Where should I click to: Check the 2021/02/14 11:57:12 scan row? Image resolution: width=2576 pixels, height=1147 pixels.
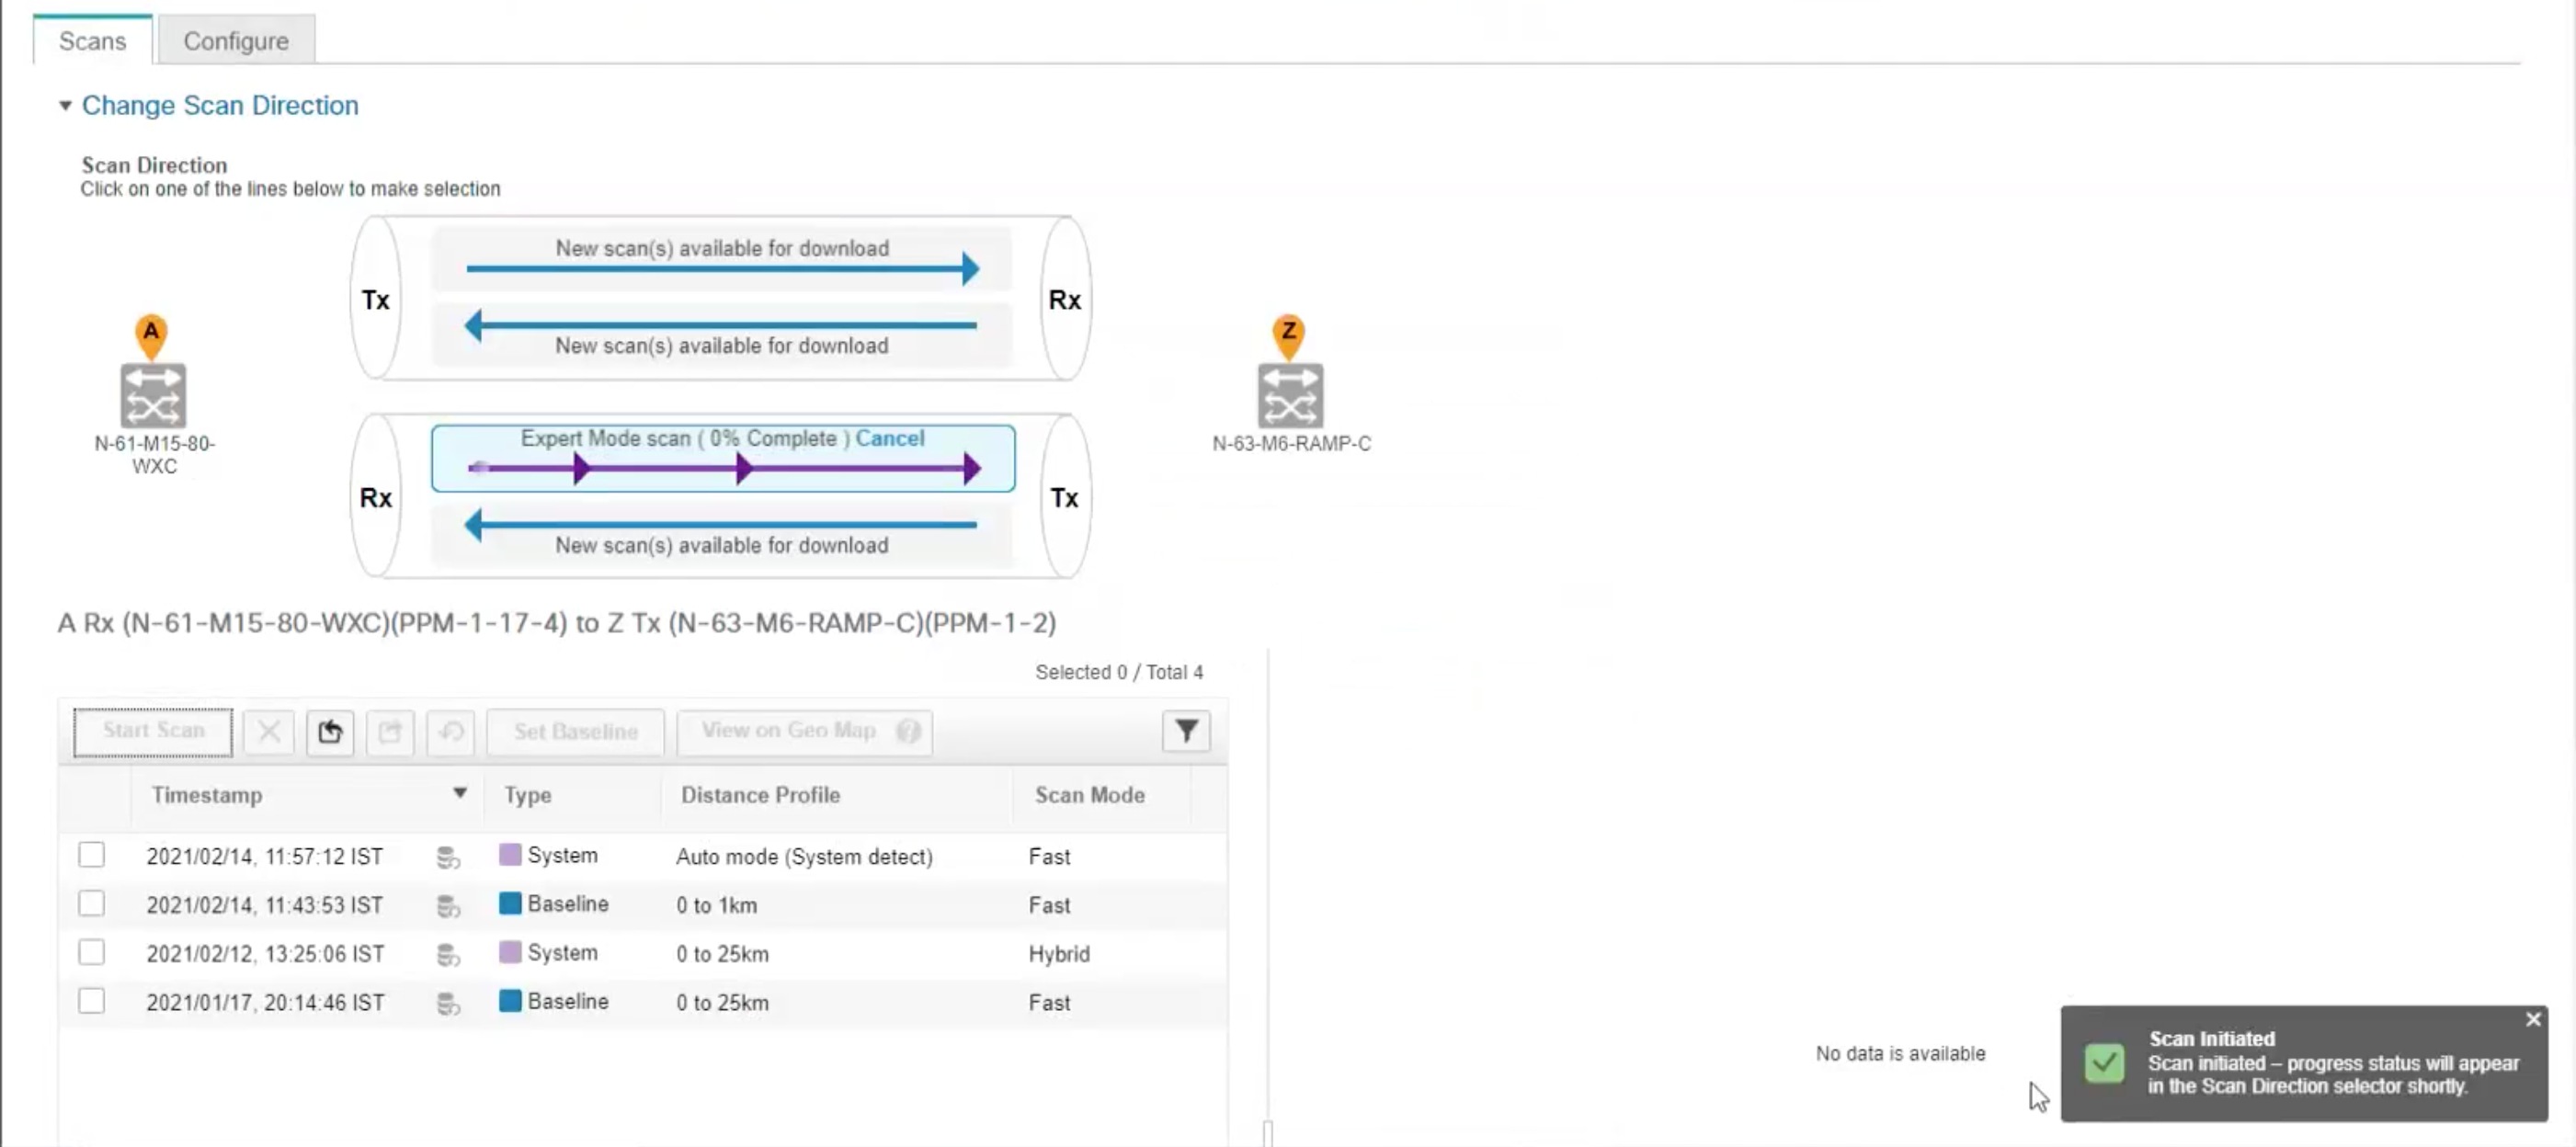click(x=91, y=855)
